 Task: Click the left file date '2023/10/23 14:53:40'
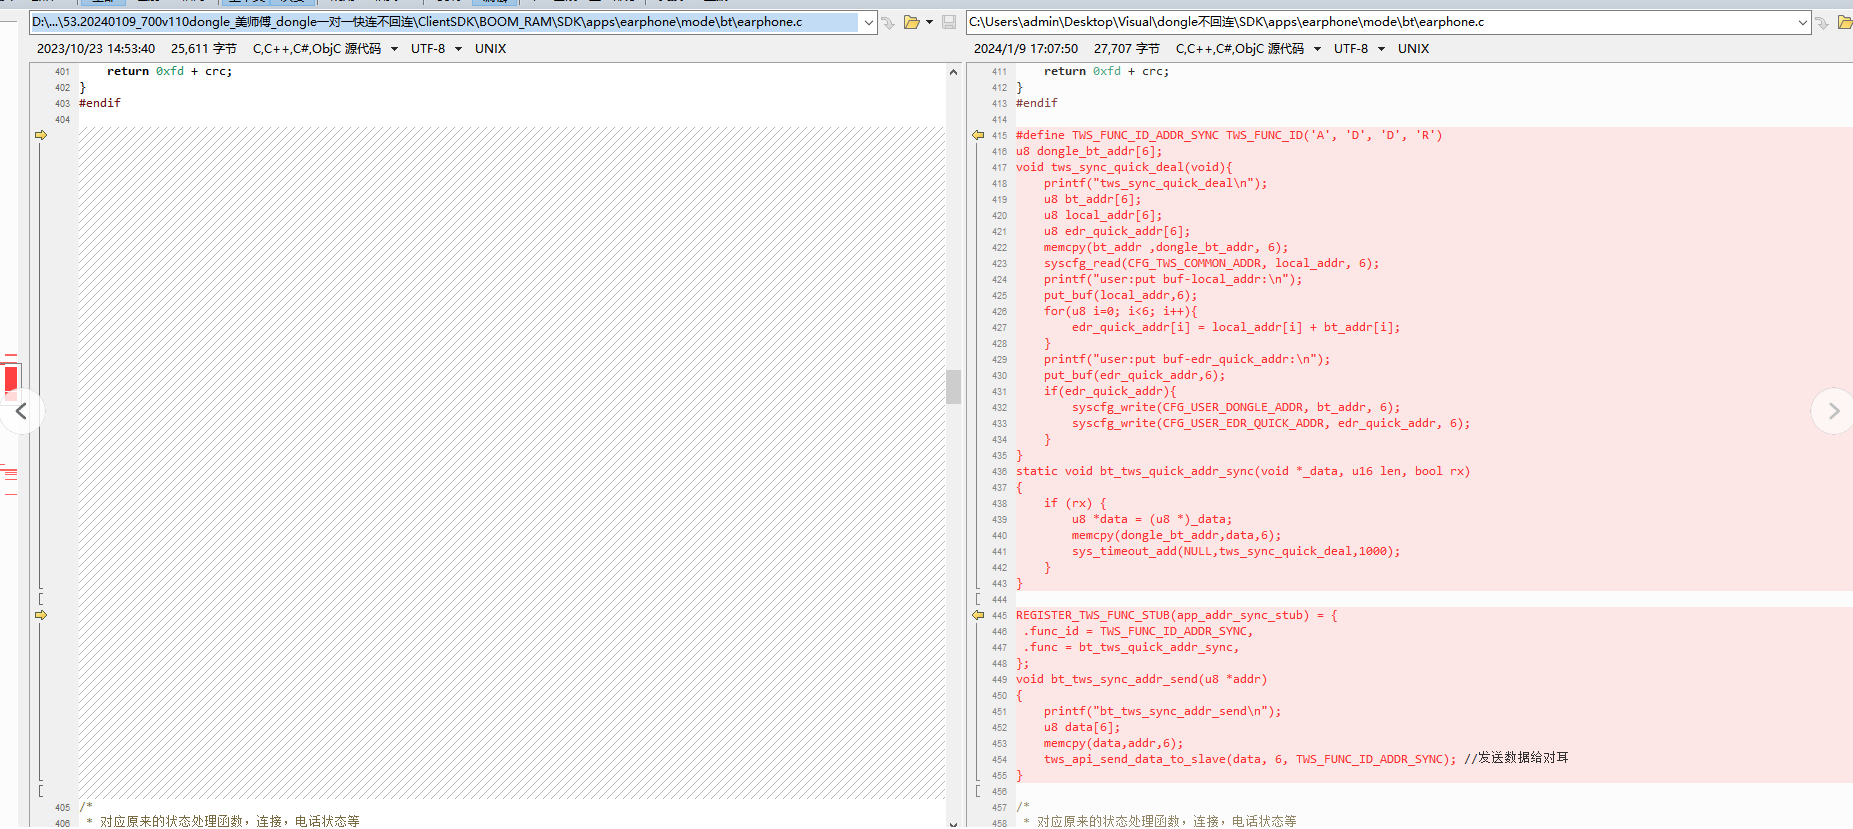96,48
